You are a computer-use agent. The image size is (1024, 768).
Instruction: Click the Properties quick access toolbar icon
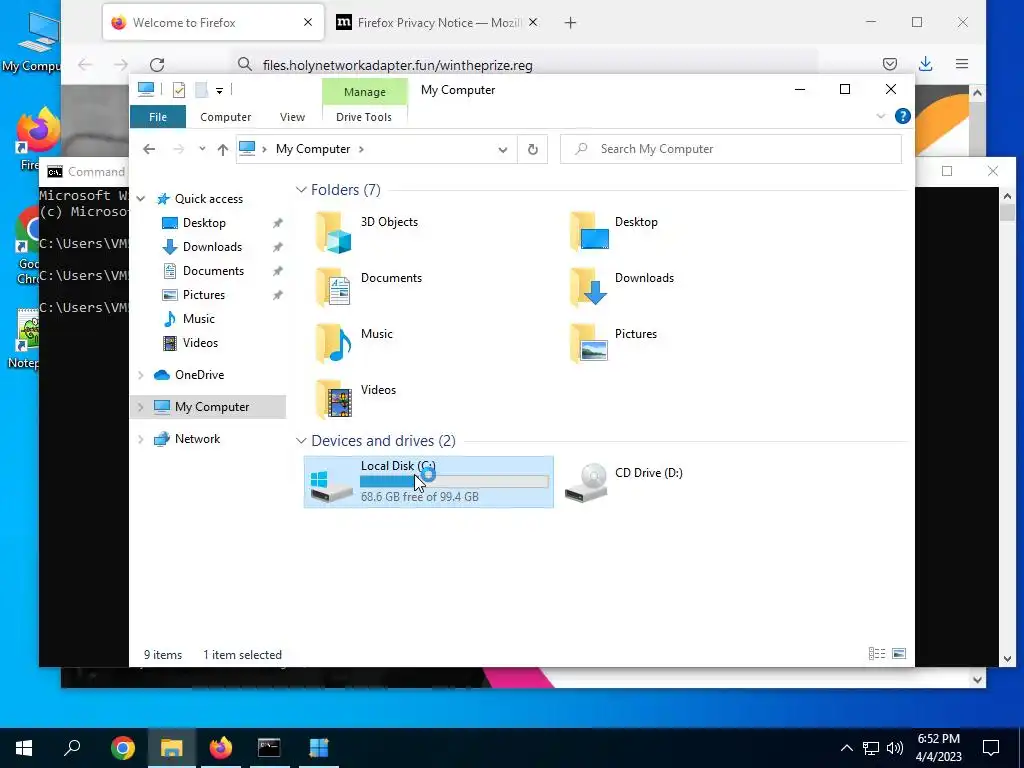pos(178,90)
